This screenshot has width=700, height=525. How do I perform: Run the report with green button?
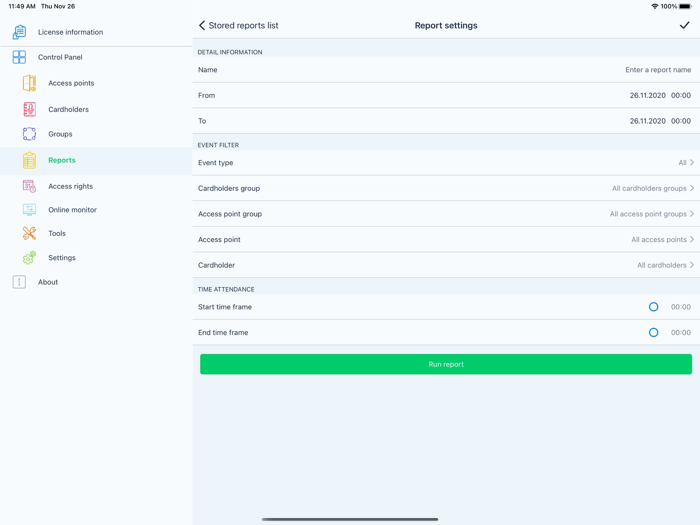pos(446,364)
